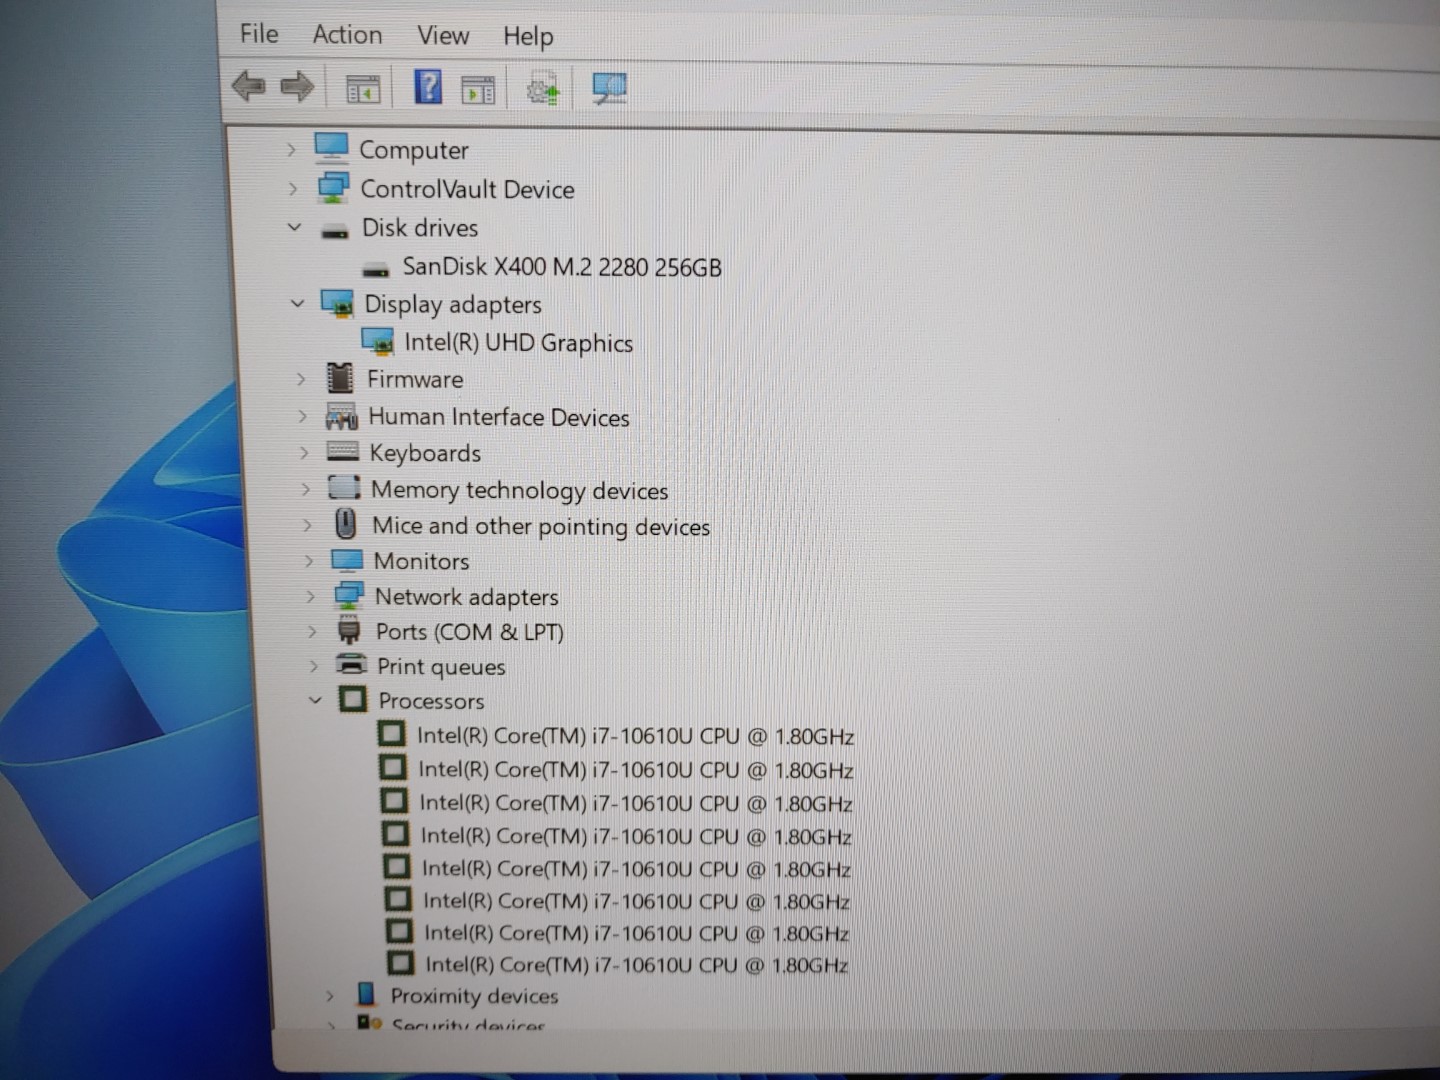The width and height of the screenshot is (1440, 1080).
Task: Select the Monitors label
Action: [x=421, y=561]
